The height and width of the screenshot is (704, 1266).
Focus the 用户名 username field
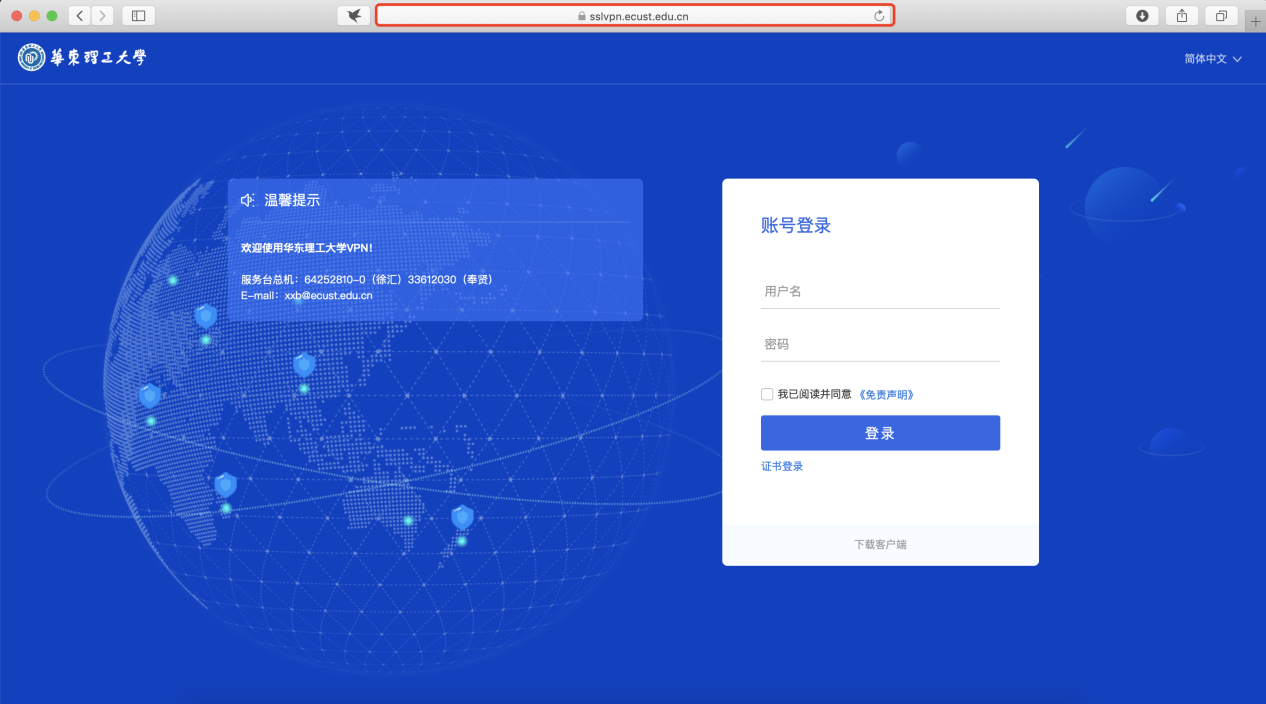tap(880, 291)
